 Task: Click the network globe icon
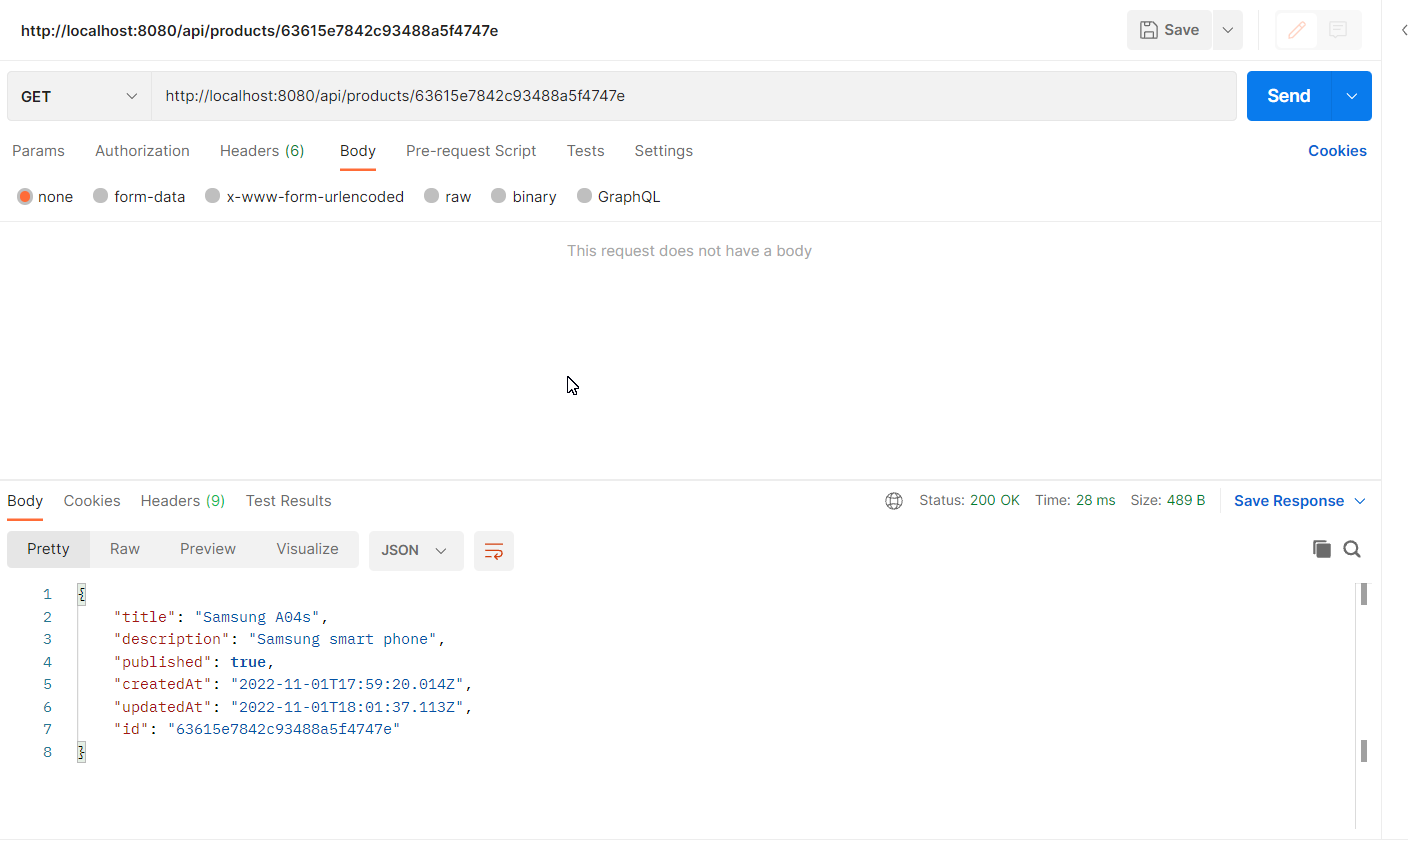(894, 501)
